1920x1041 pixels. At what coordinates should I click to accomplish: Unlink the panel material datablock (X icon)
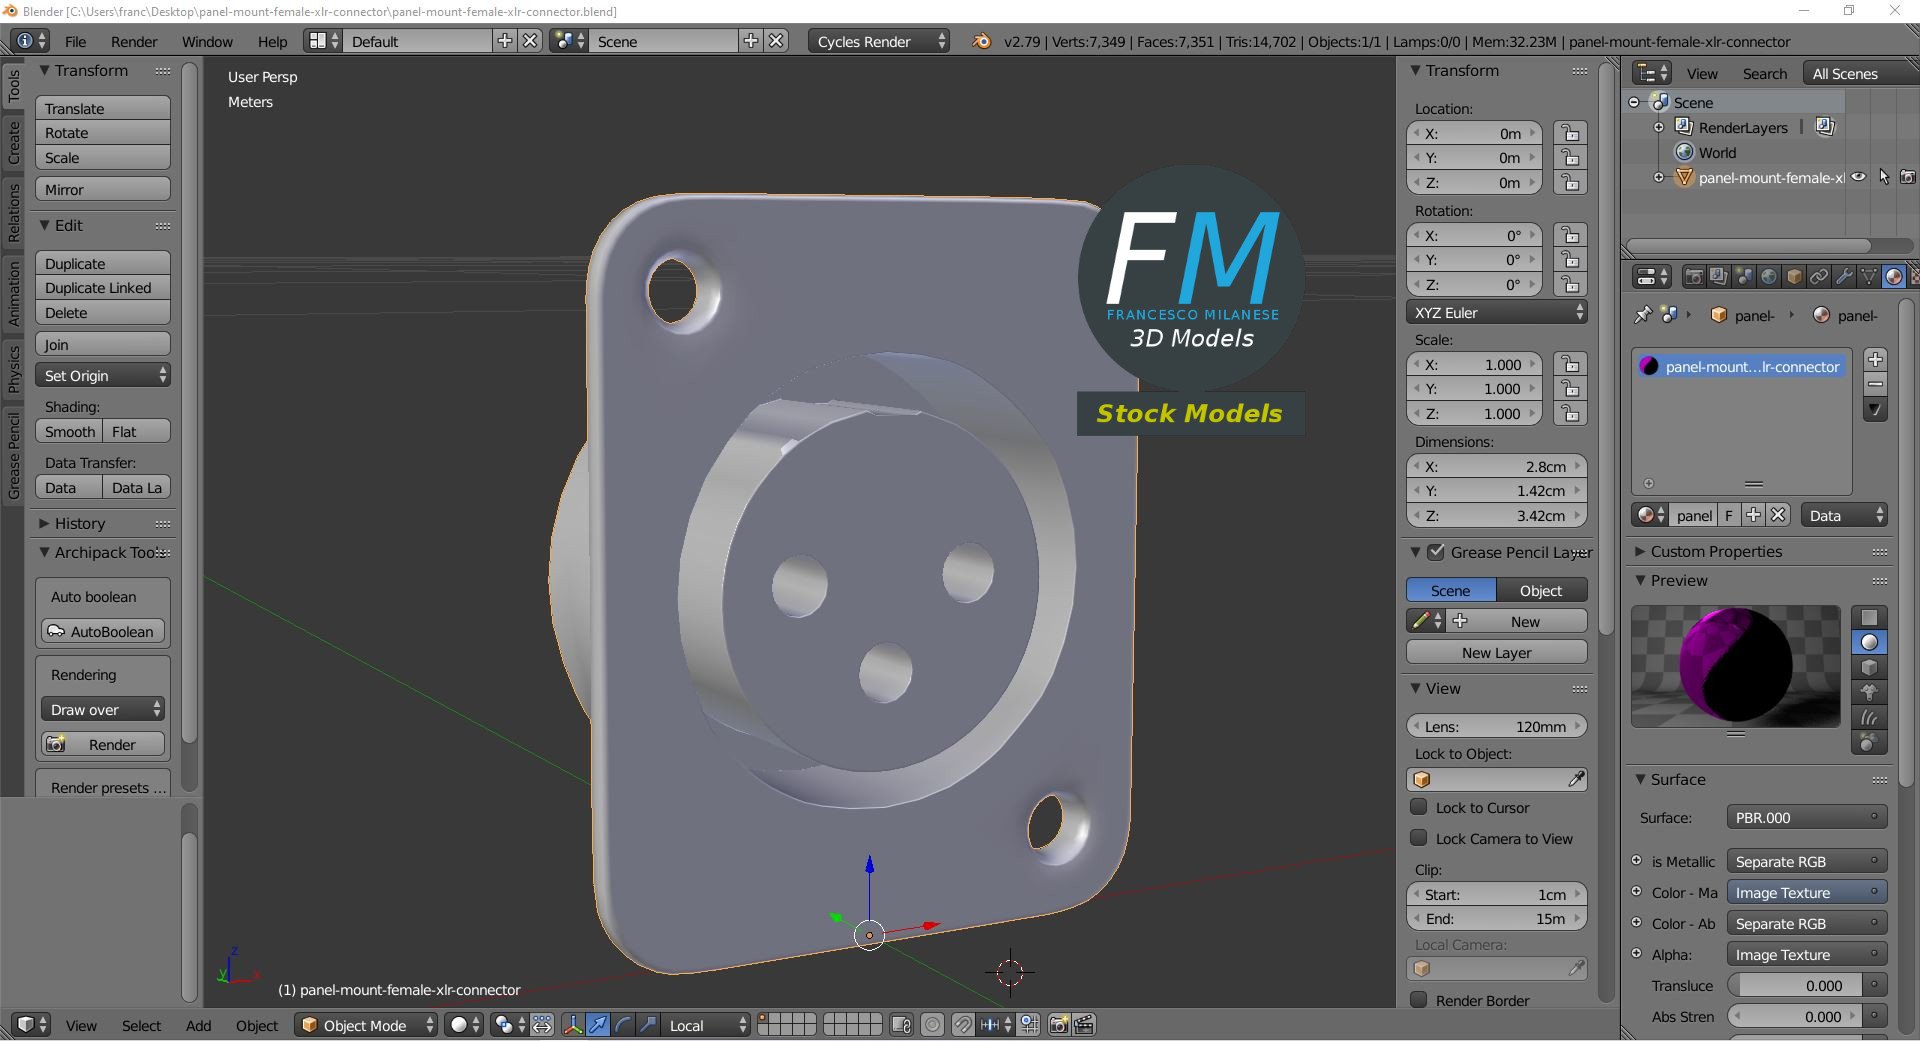click(1778, 515)
